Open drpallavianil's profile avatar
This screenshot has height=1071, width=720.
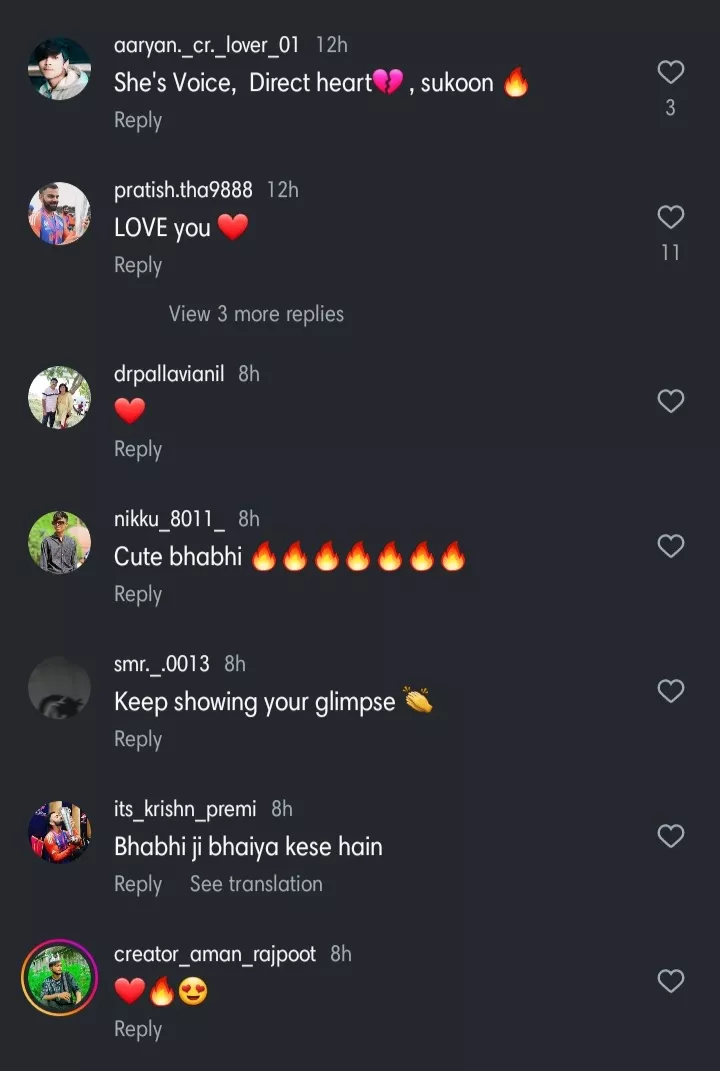59,397
